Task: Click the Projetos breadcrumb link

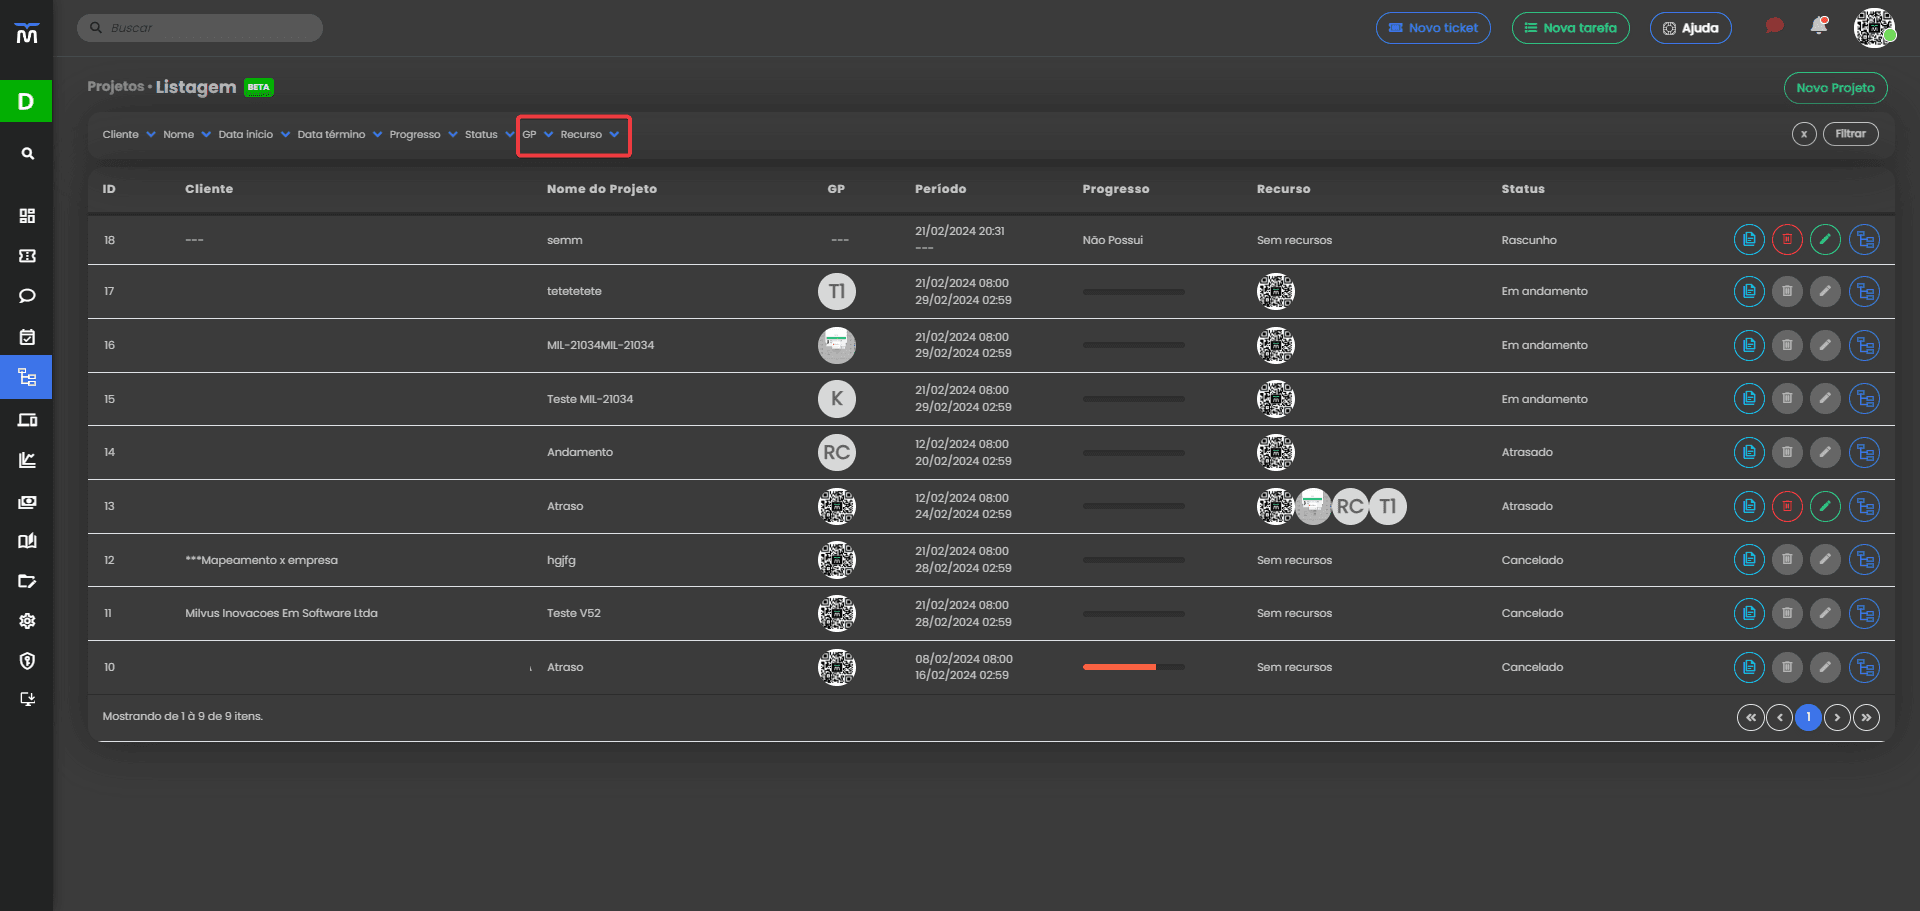Action: tap(115, 87)
